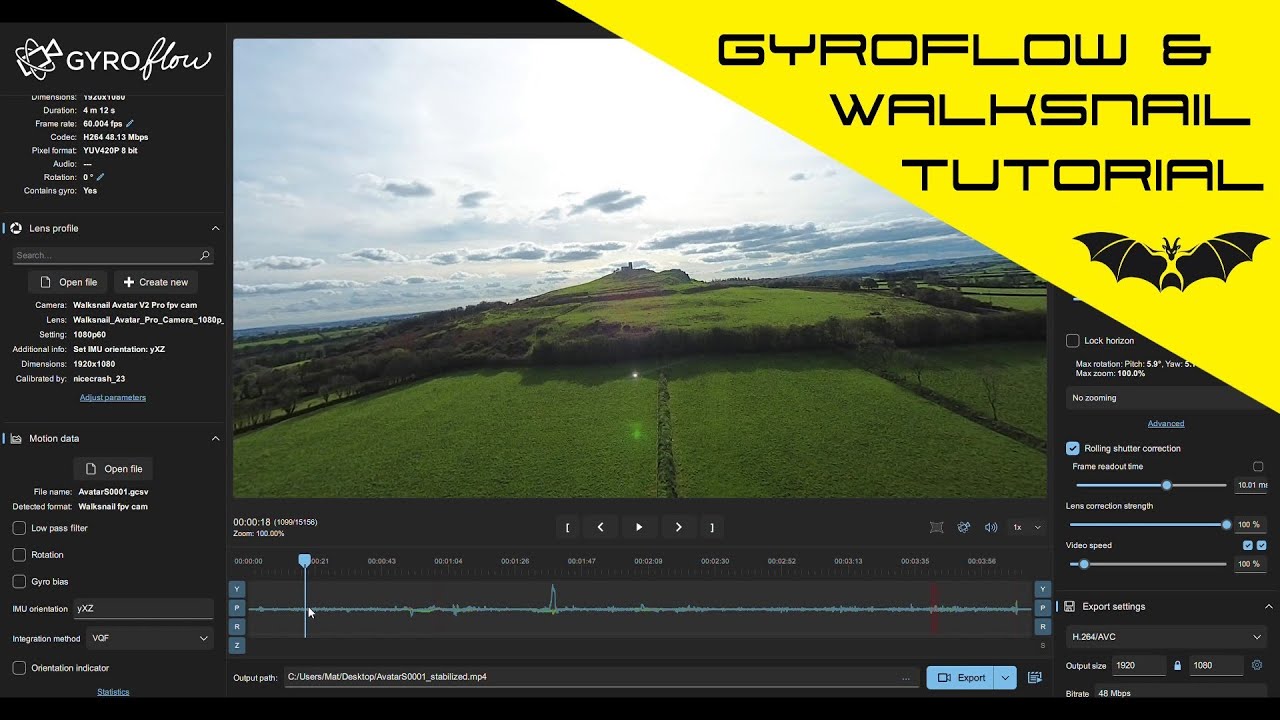Open the Export dropdown arrow

click(x=1006, y=677)
